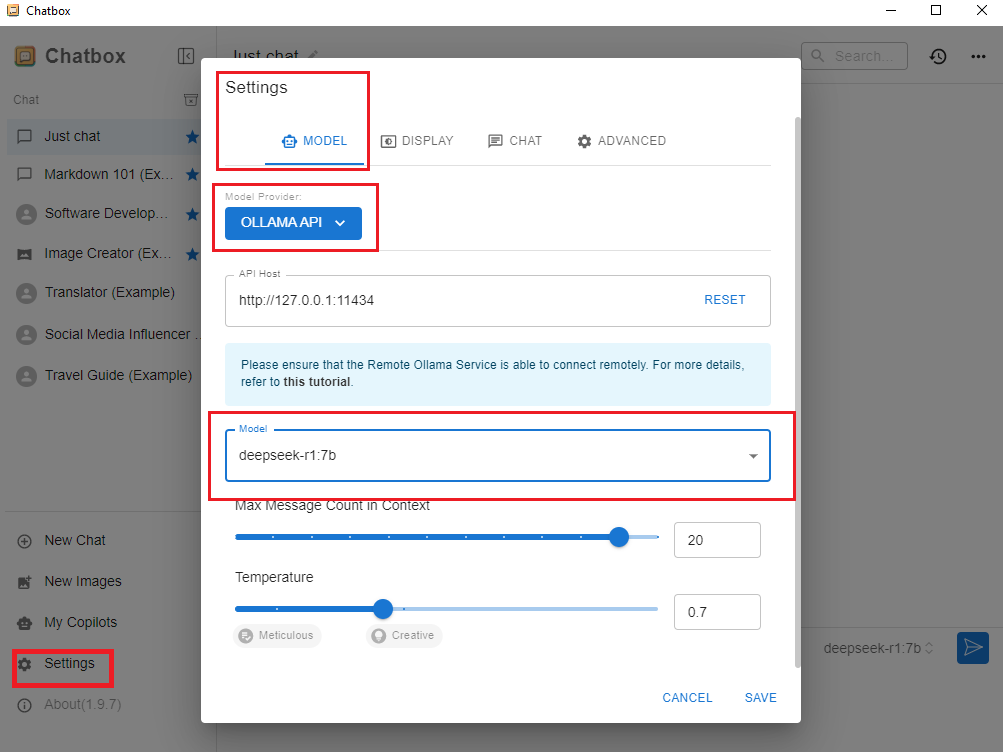
Task: Collapse the sidebar with the panel icon
Action: point(186,56)
